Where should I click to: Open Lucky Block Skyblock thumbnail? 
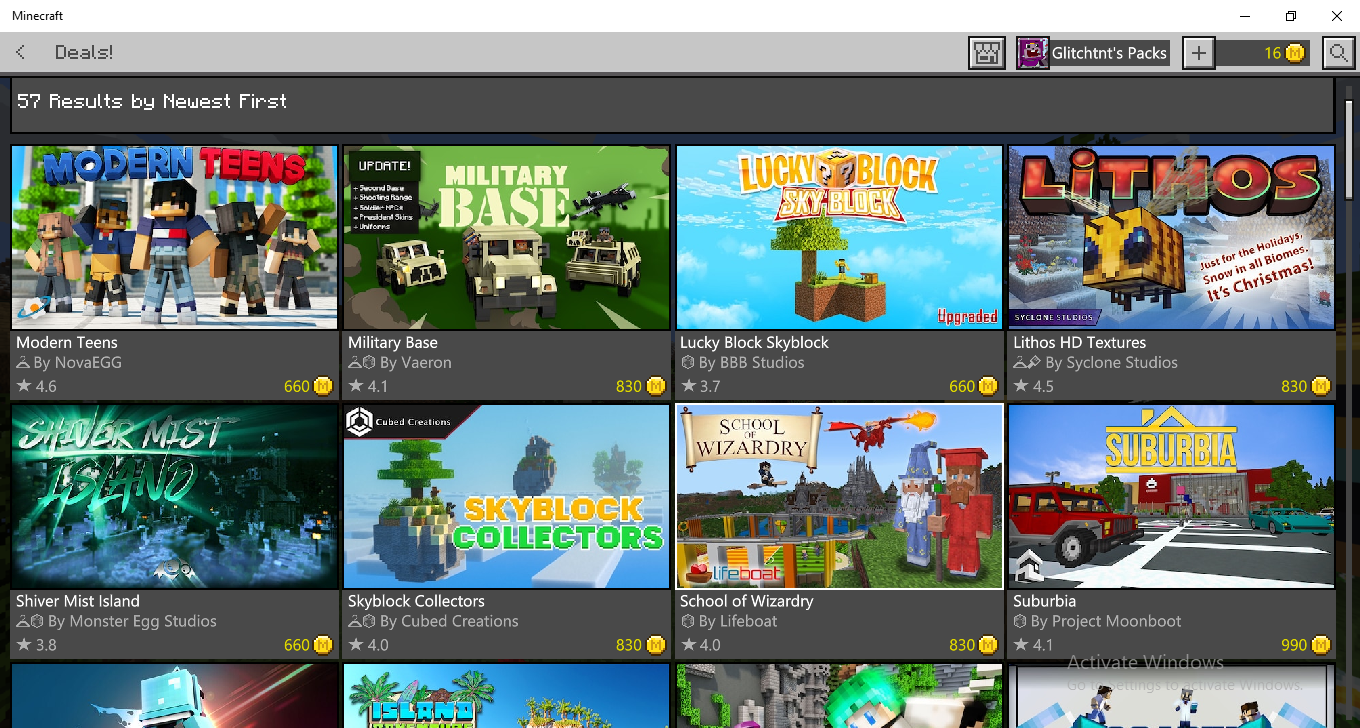click(x=839, y=237)
